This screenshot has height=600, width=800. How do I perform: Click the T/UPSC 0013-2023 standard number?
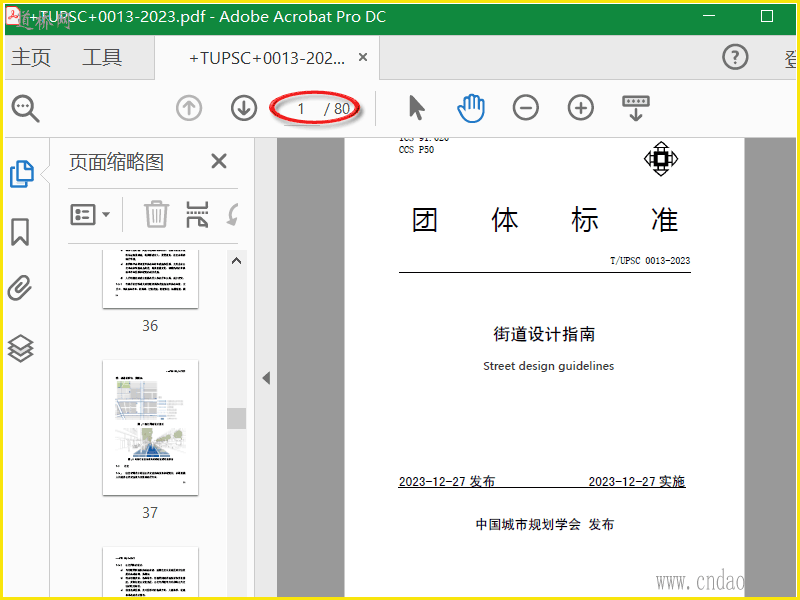point(650,261)
